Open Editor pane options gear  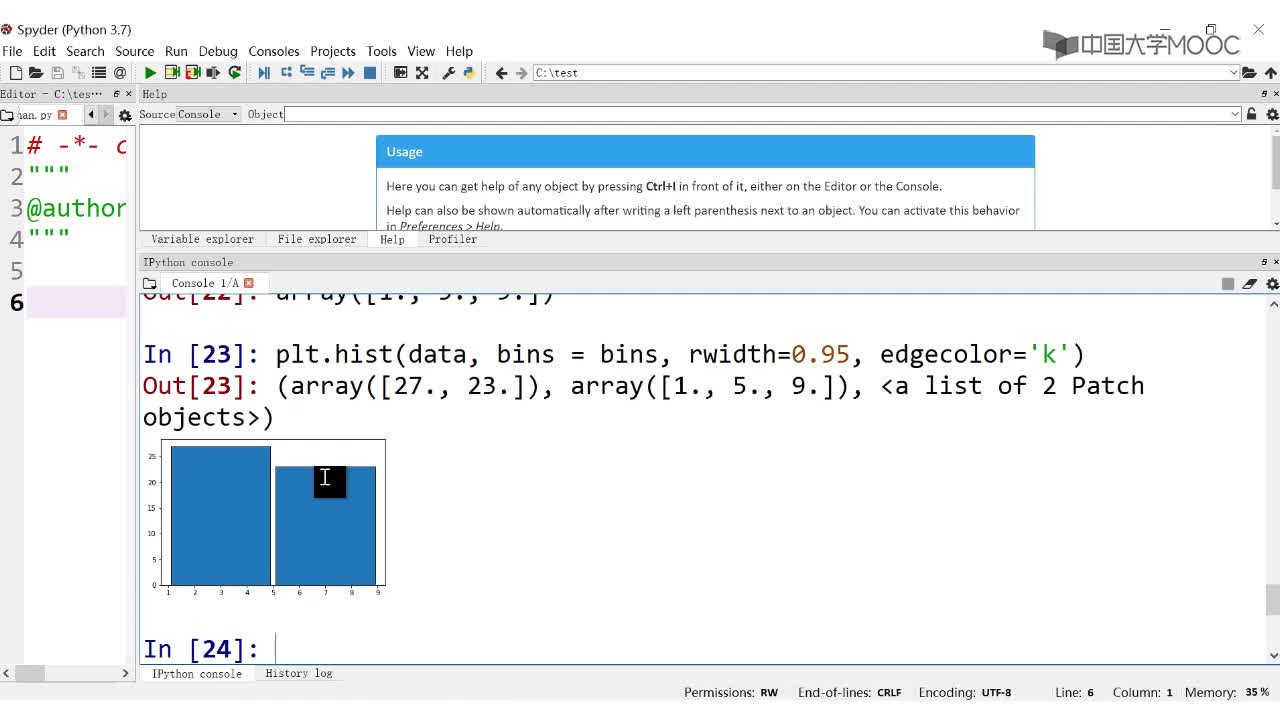(125, 116)
